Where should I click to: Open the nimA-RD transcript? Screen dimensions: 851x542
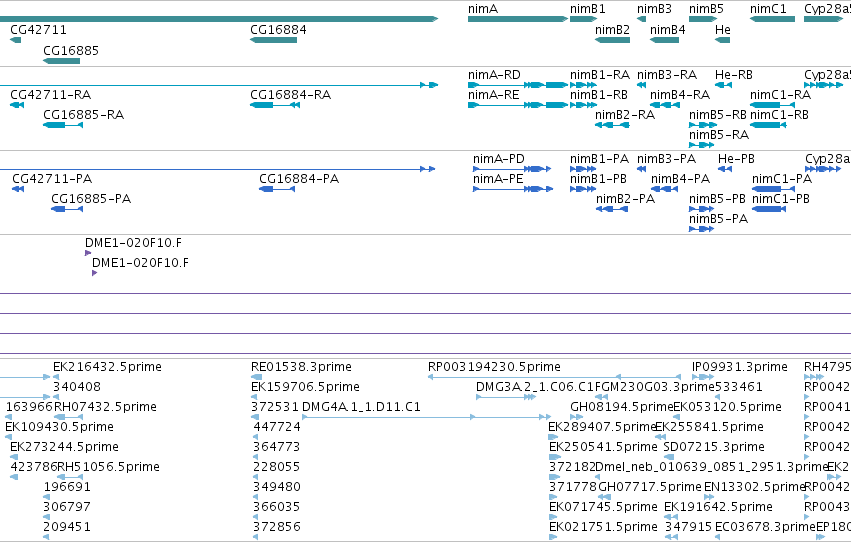(518, 85)
